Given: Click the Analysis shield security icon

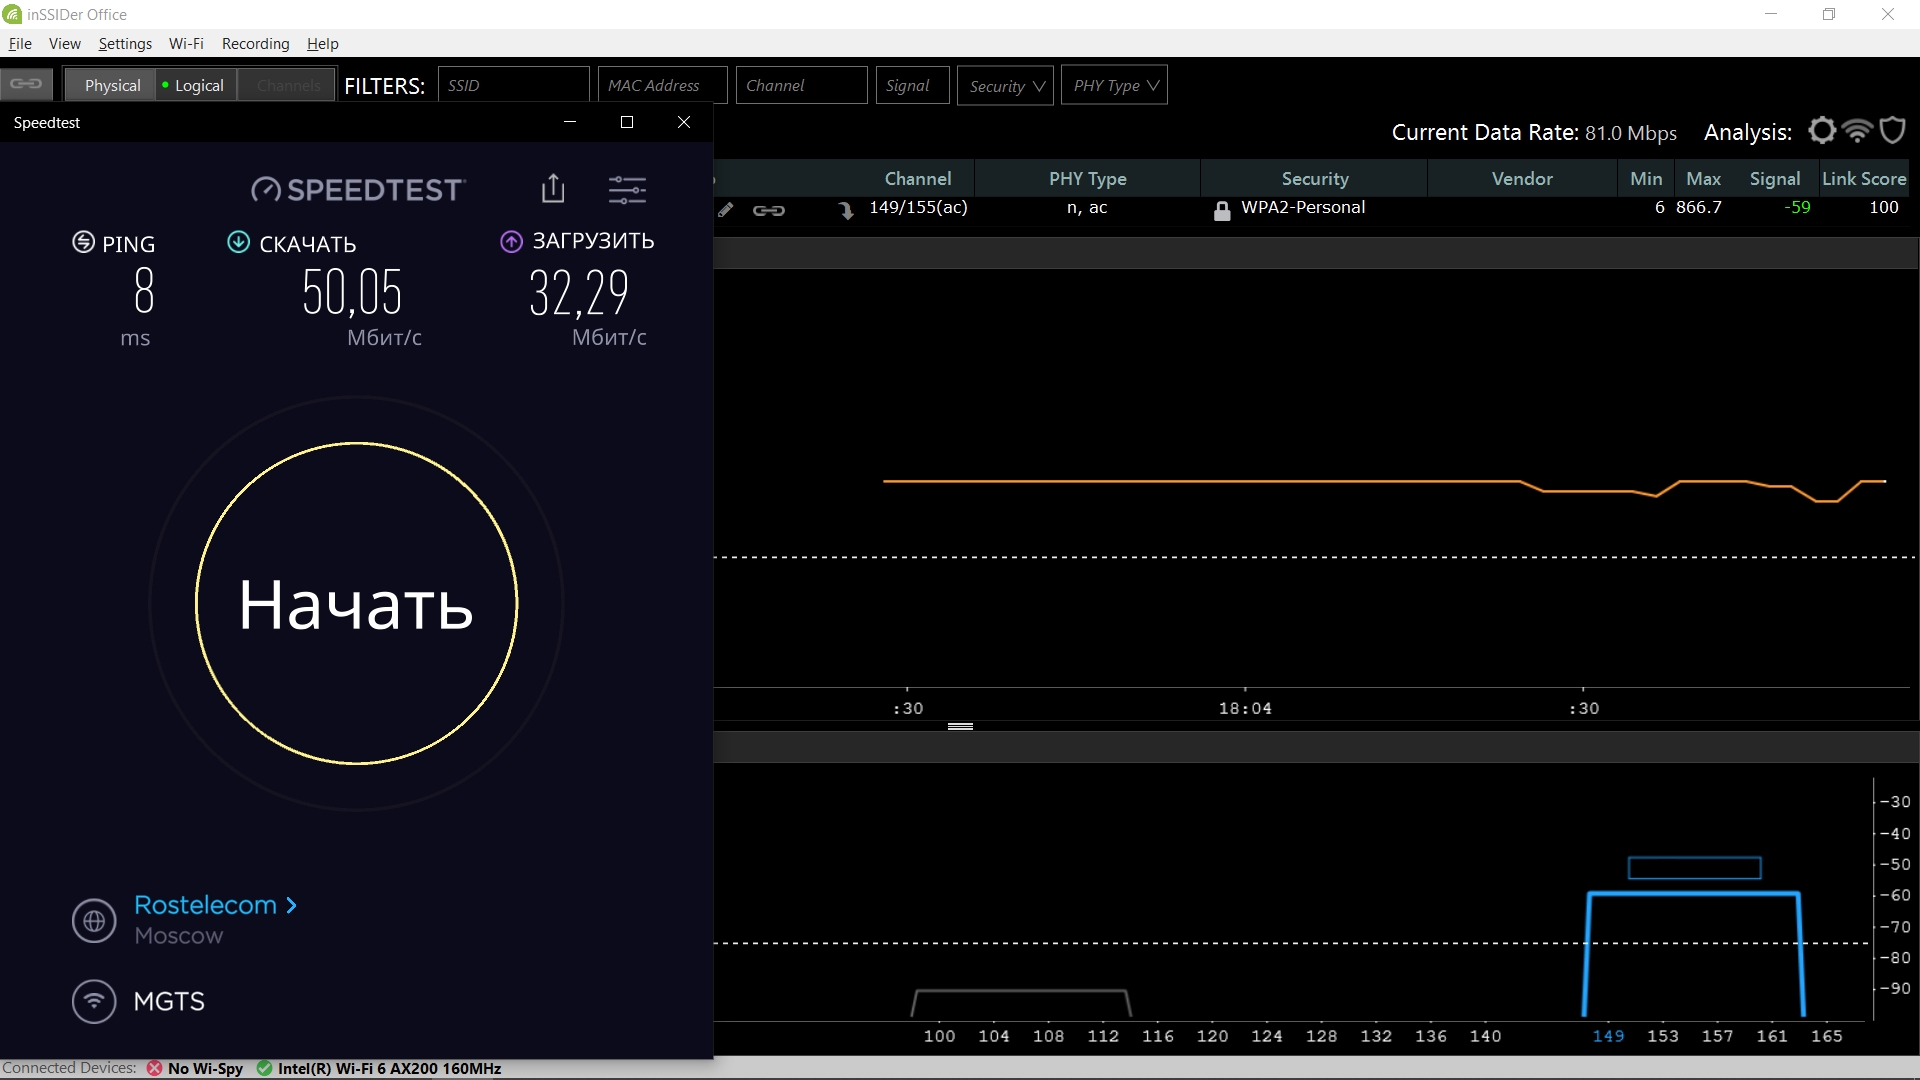Looking at the screenshot, I should [1892, 131].
